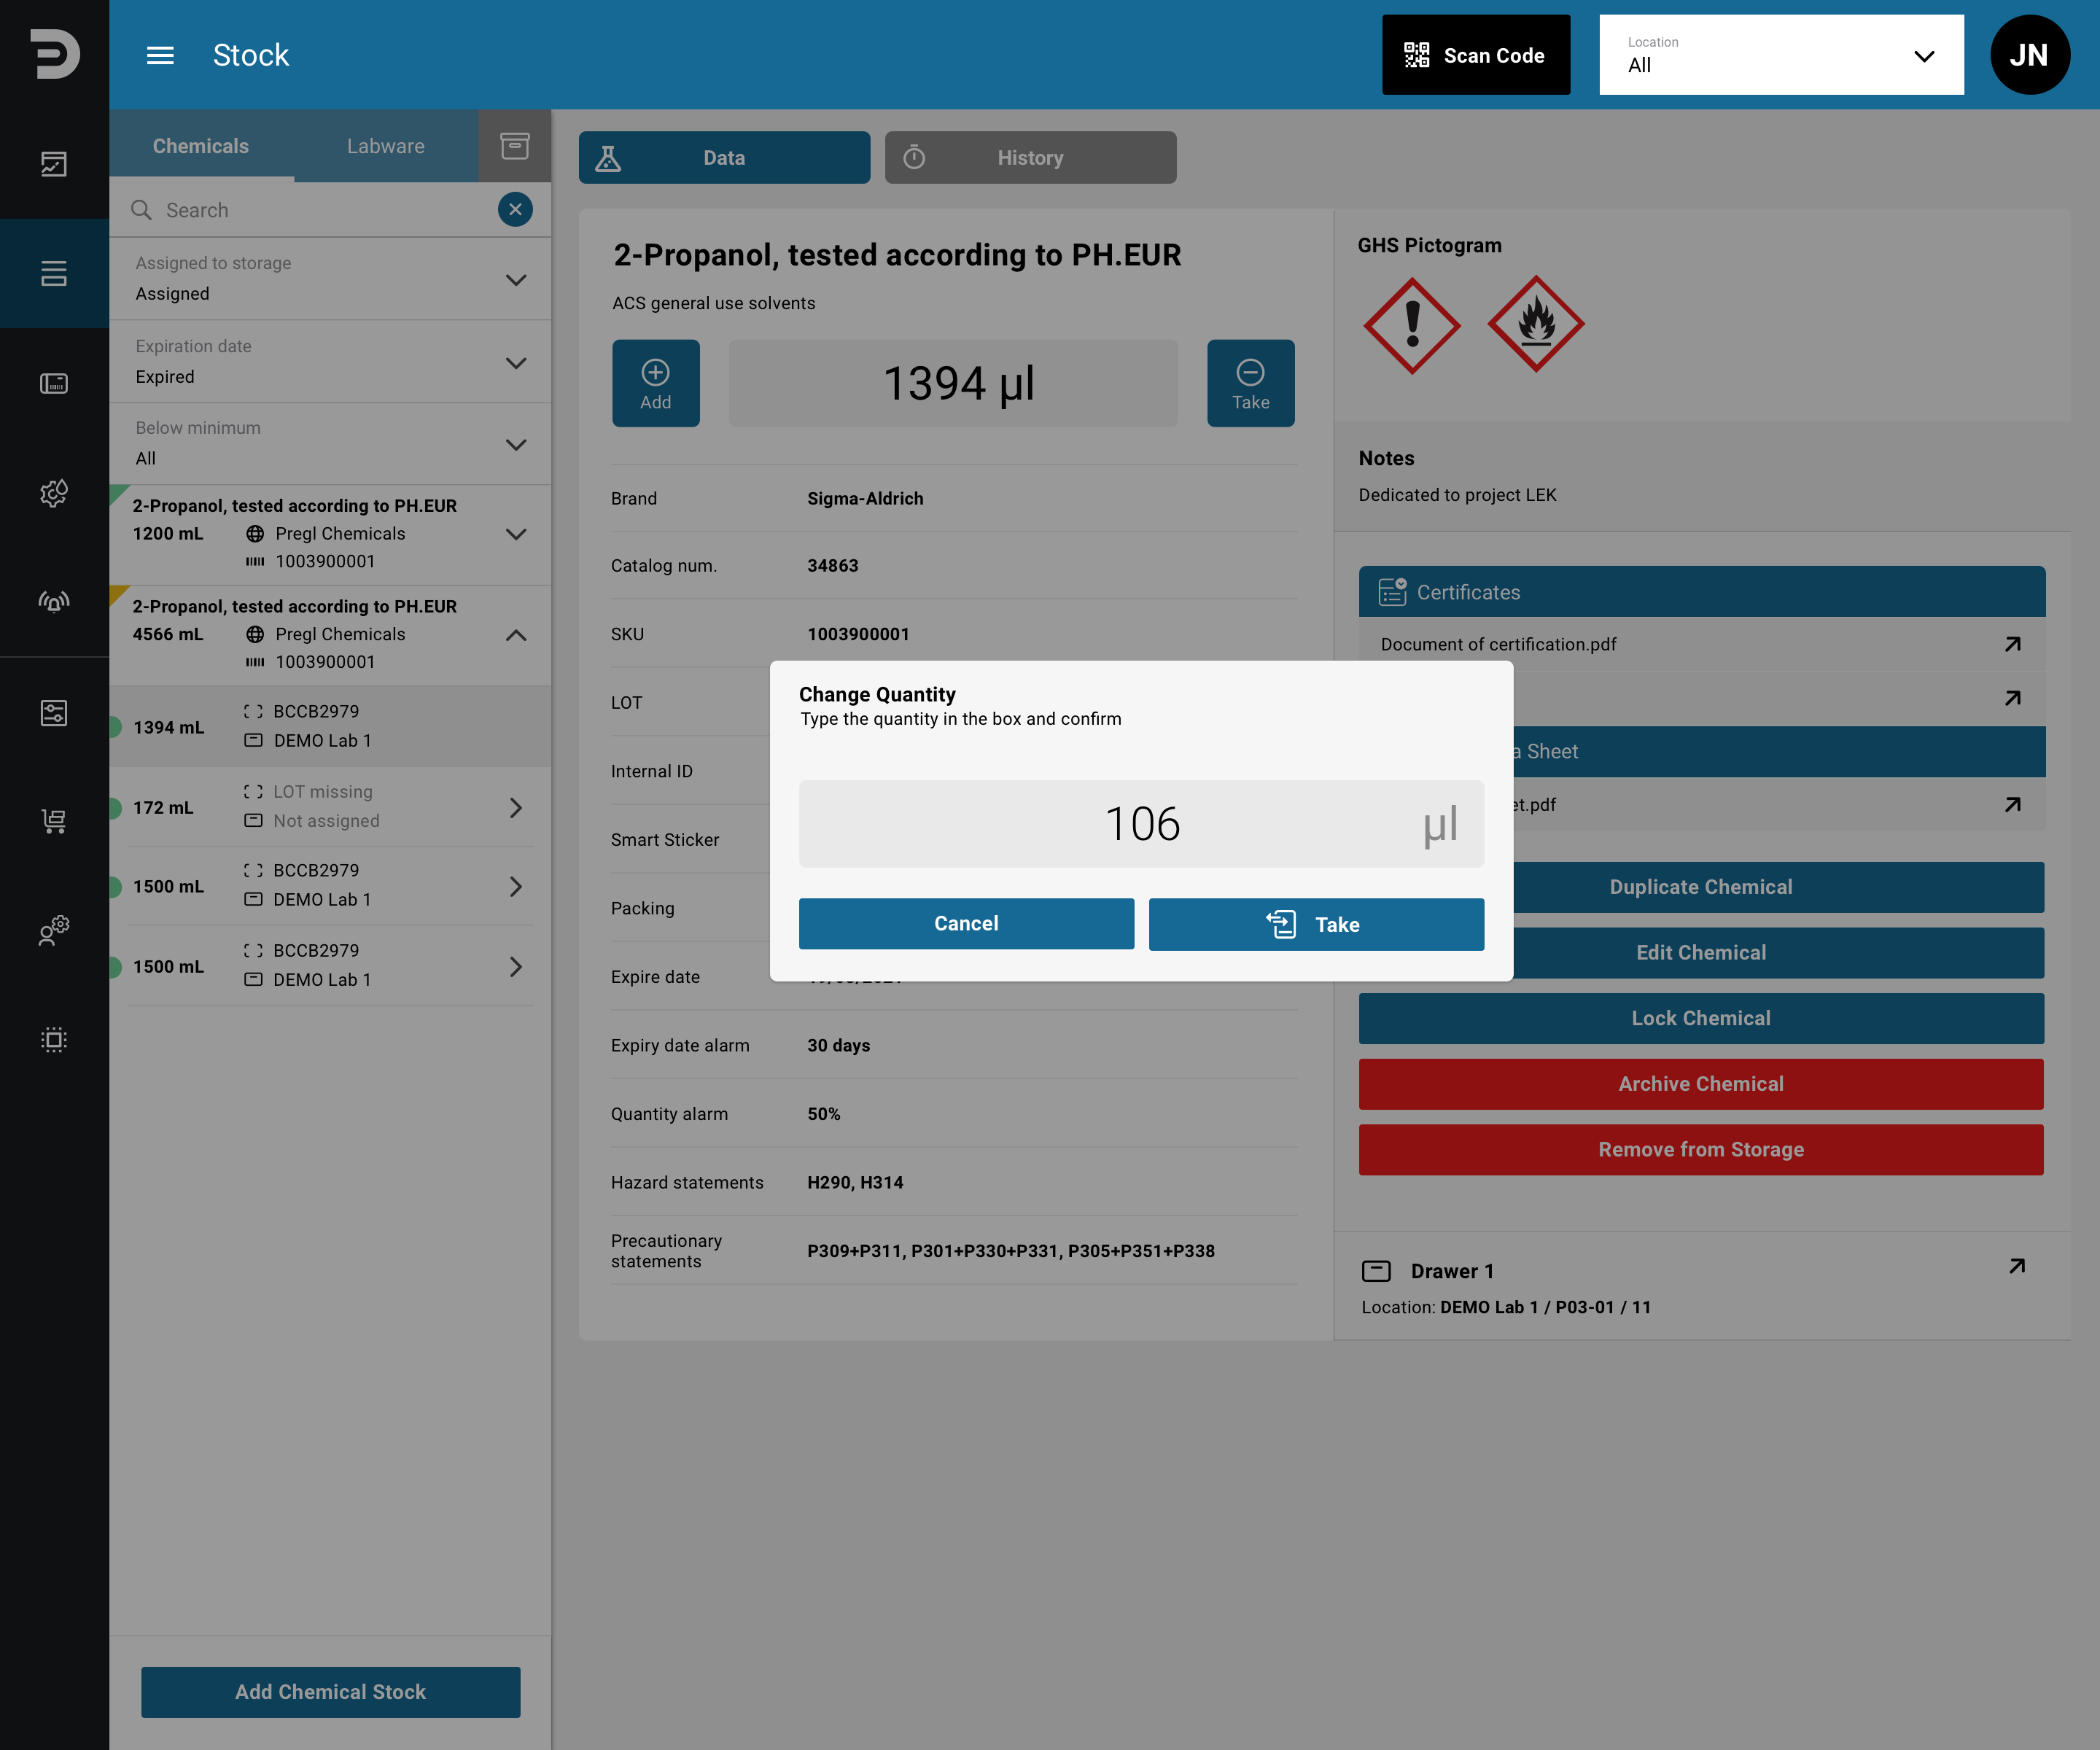Clear the search field with X button
2100x1750 pixels.
(x=515, y=209)
